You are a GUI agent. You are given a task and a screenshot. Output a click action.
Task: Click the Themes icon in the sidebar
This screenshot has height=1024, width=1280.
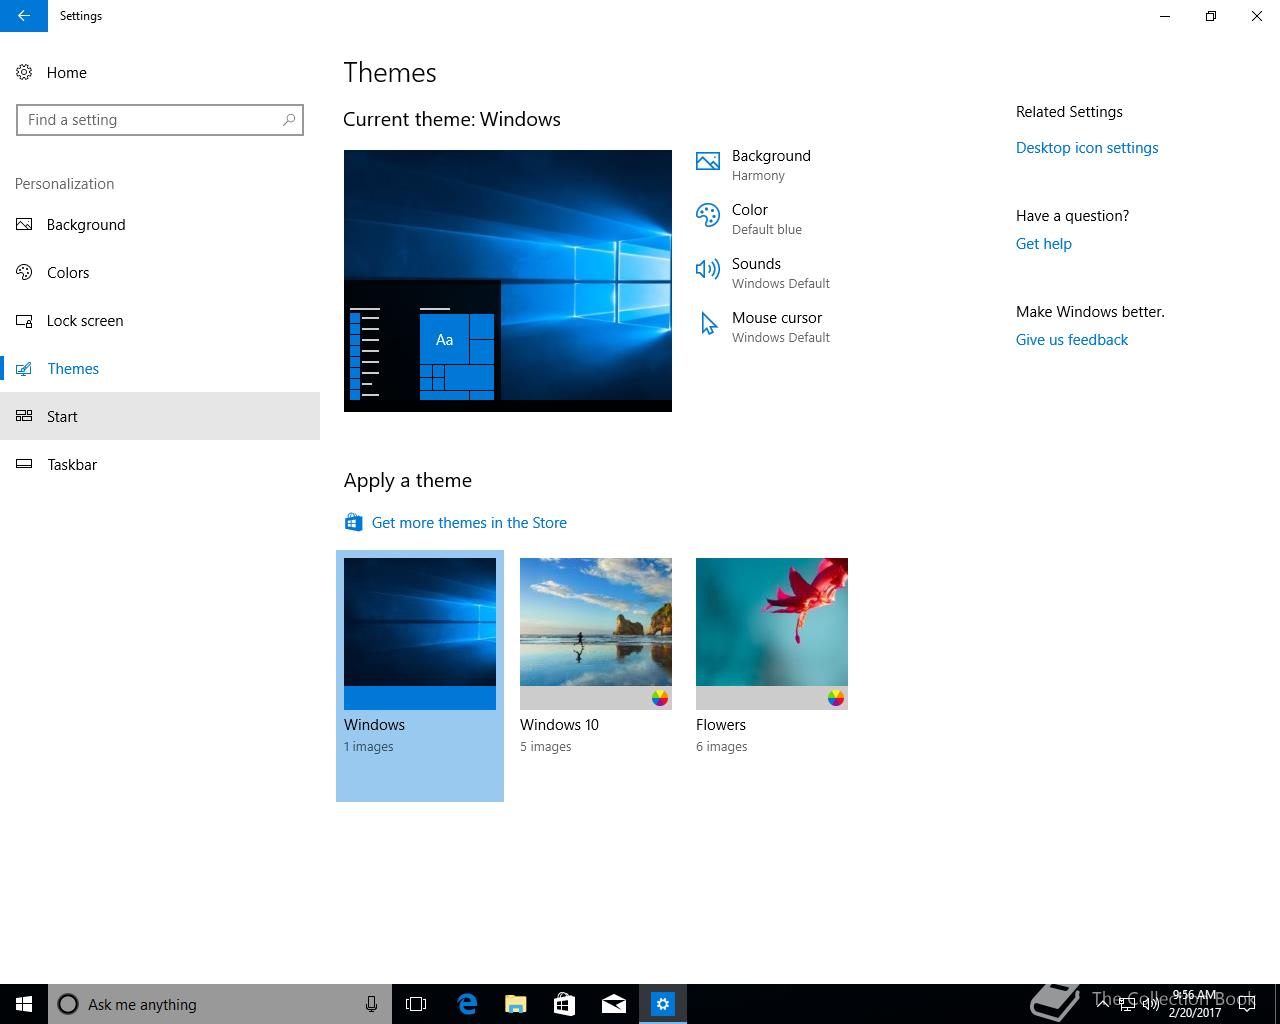click(x=24, y=368)
